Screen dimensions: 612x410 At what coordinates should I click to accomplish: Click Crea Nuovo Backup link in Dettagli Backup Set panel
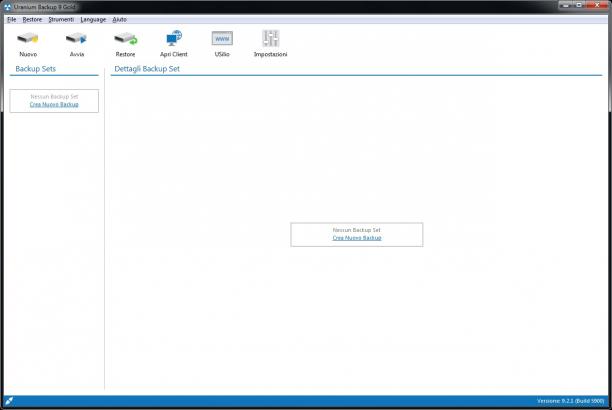point(357,238)
